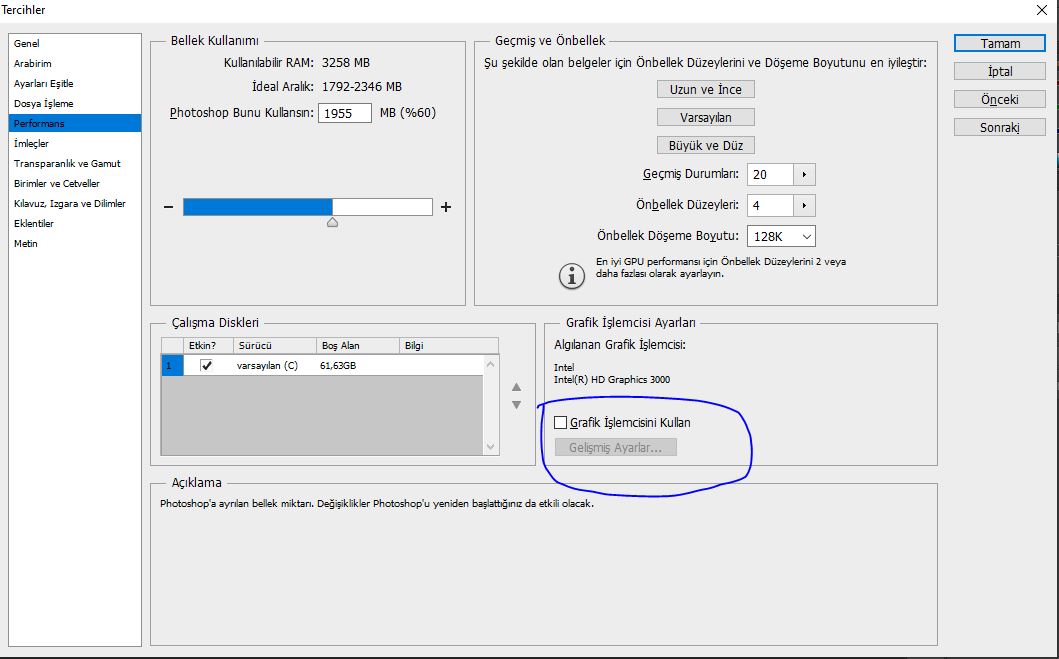
Task: Click the minus icon beside memory slider
Action: tap(170, 207)
